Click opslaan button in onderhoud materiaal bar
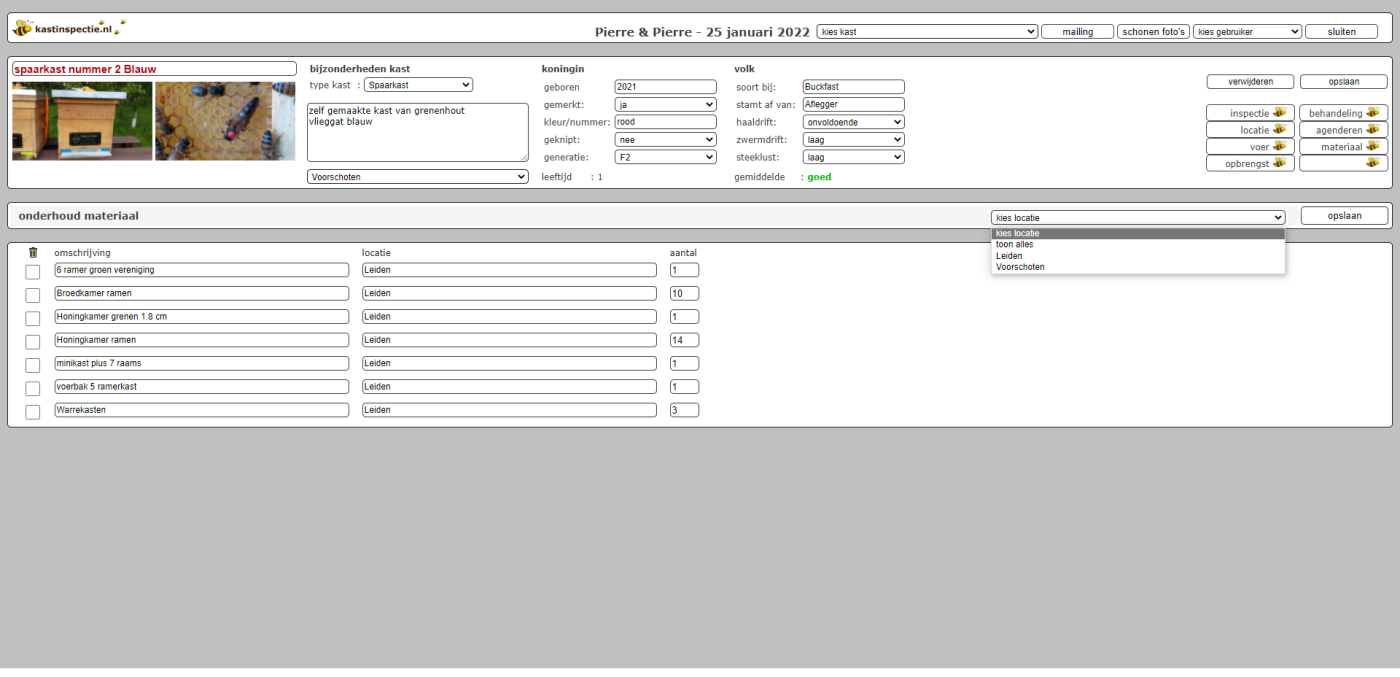The height and width of the screenshot is (677, 1400). click(1344, 216)
